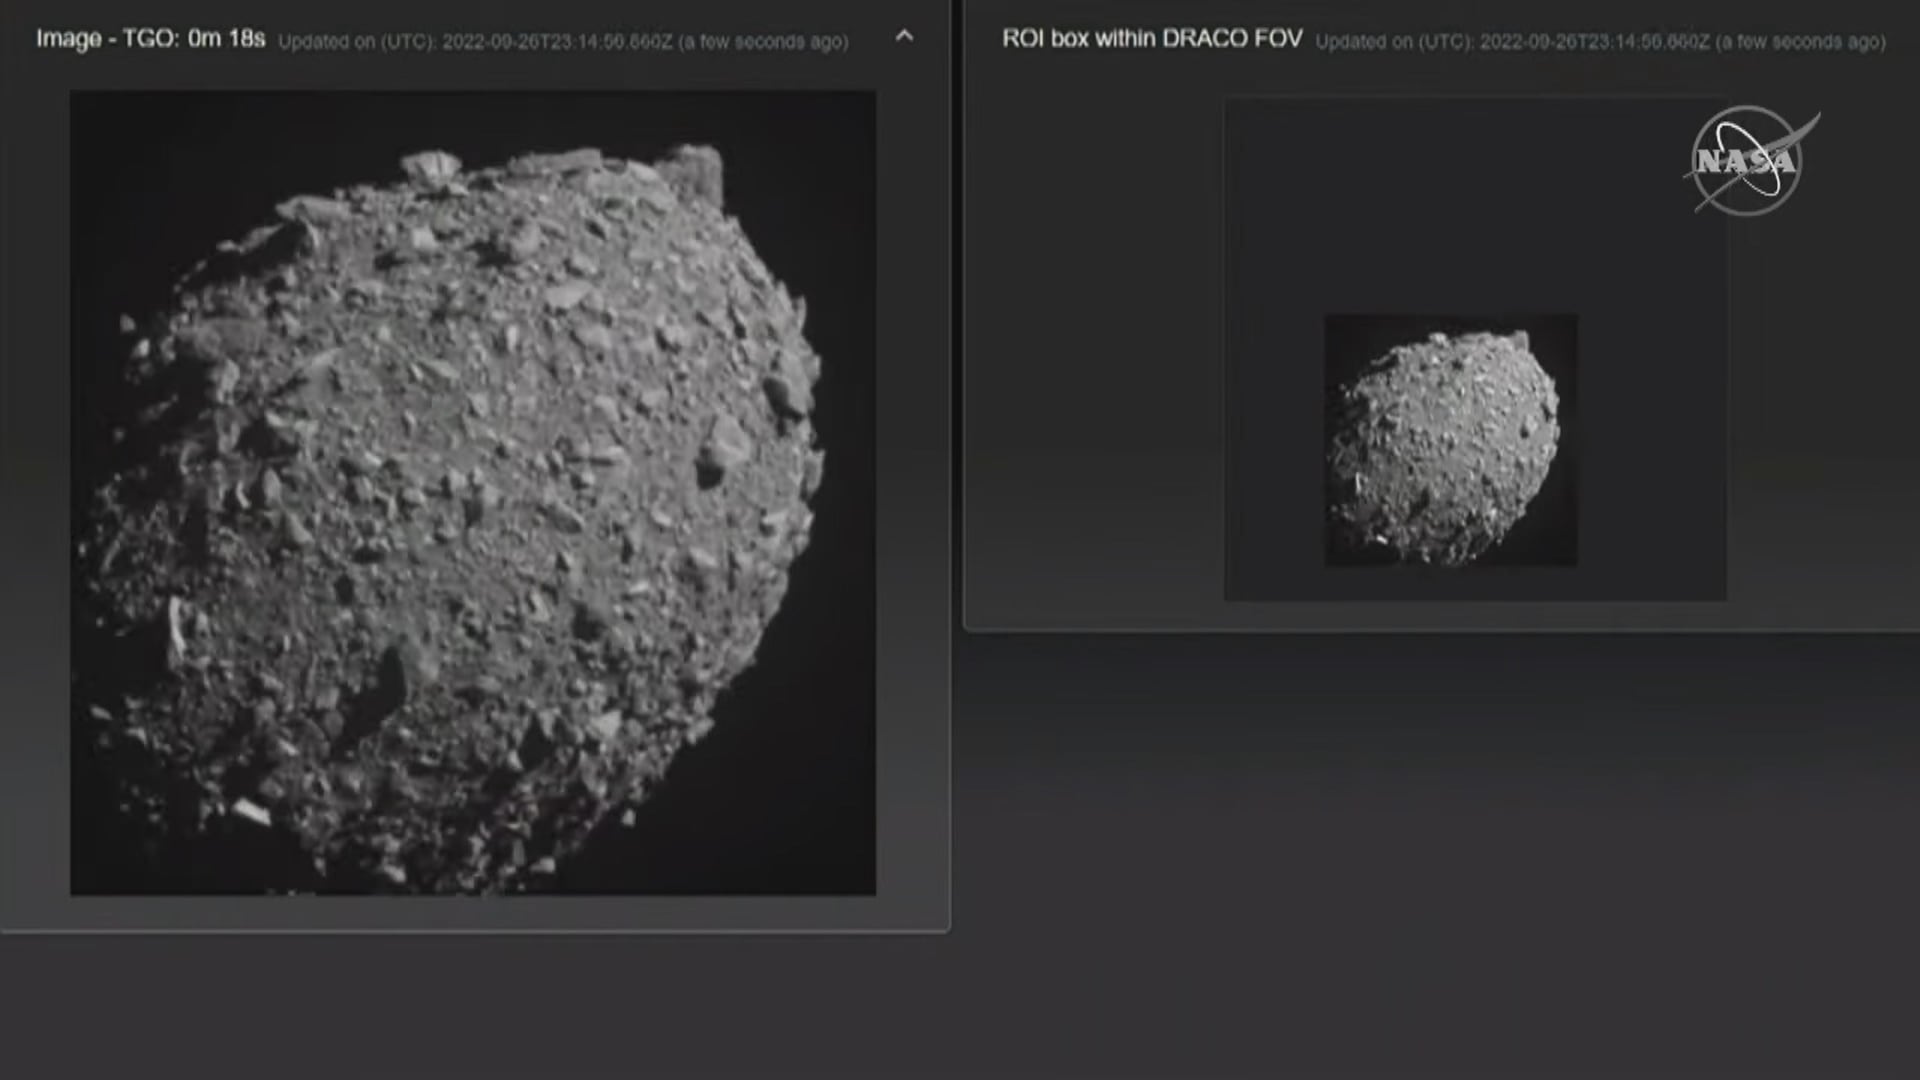Click the timestamp 2022-09-26T23:14:50 in Image panel
The image size is (1920, 1080).
[556, 42]
